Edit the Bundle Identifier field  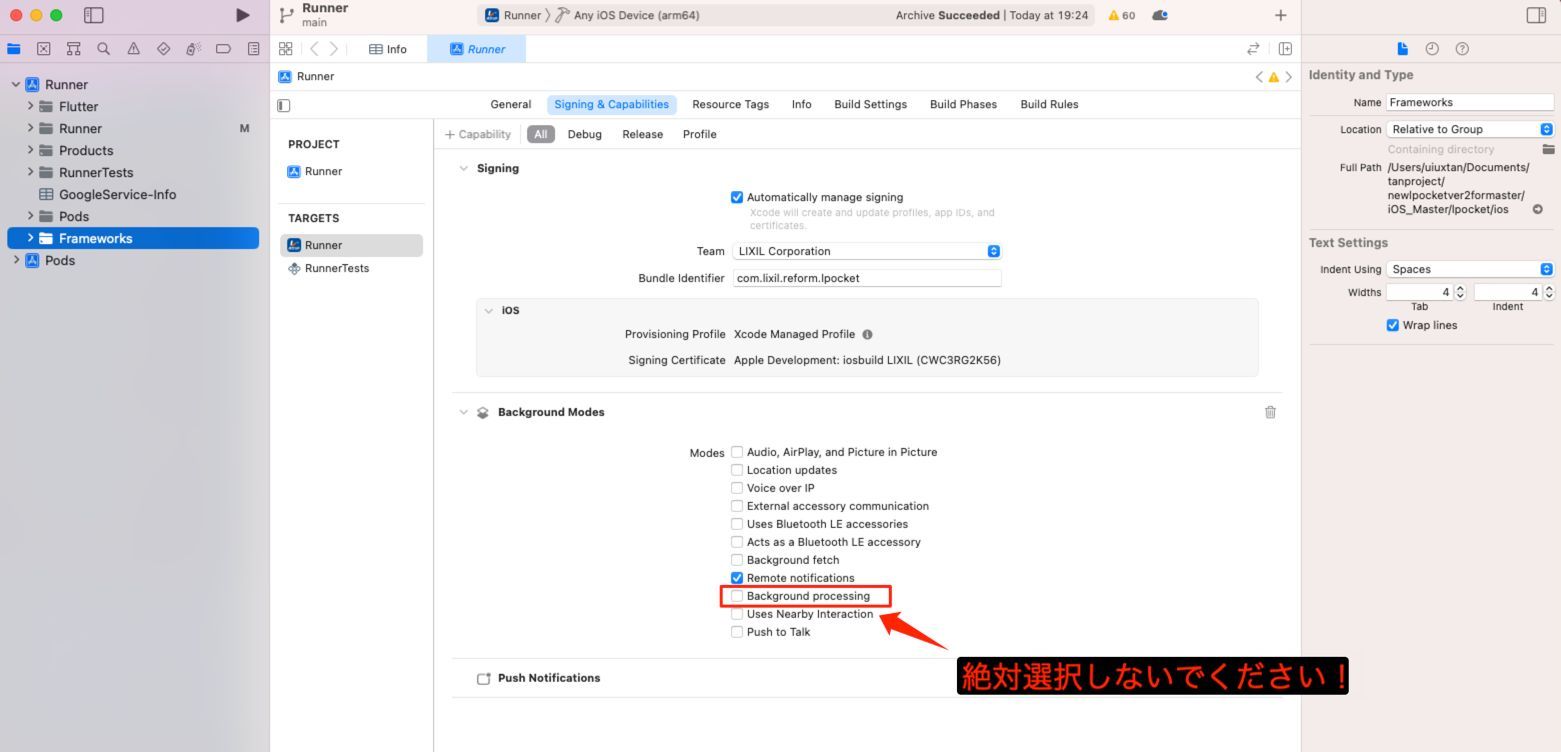coord(866,278)
